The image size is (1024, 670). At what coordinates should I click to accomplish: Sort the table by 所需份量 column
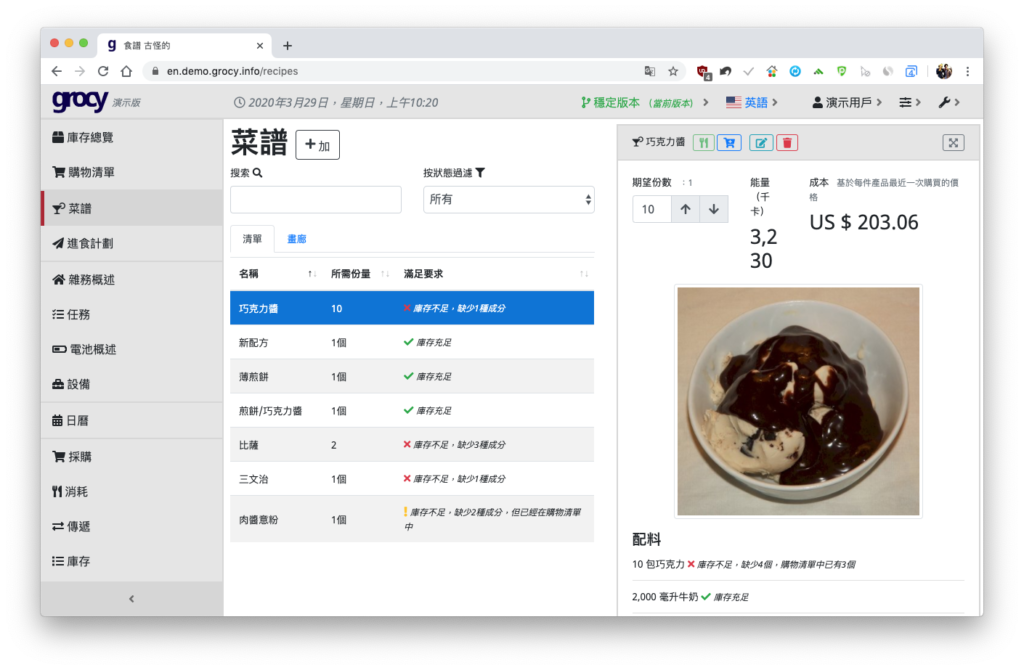coord(359,274)
